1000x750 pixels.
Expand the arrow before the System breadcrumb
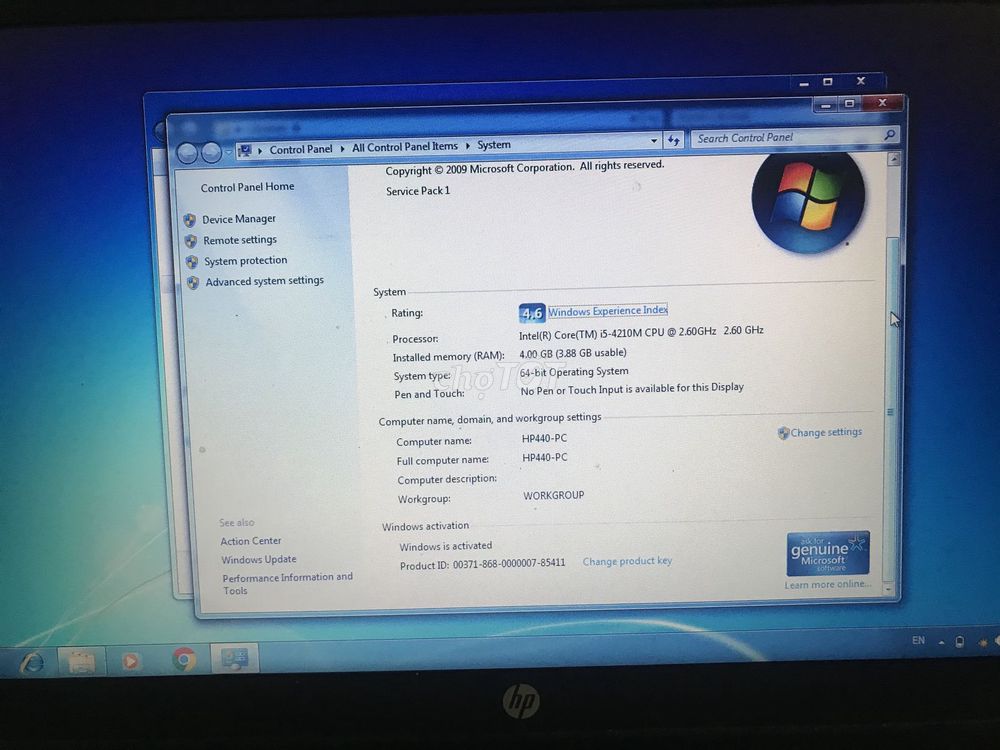pyautogui.click(x=467, y=146)
